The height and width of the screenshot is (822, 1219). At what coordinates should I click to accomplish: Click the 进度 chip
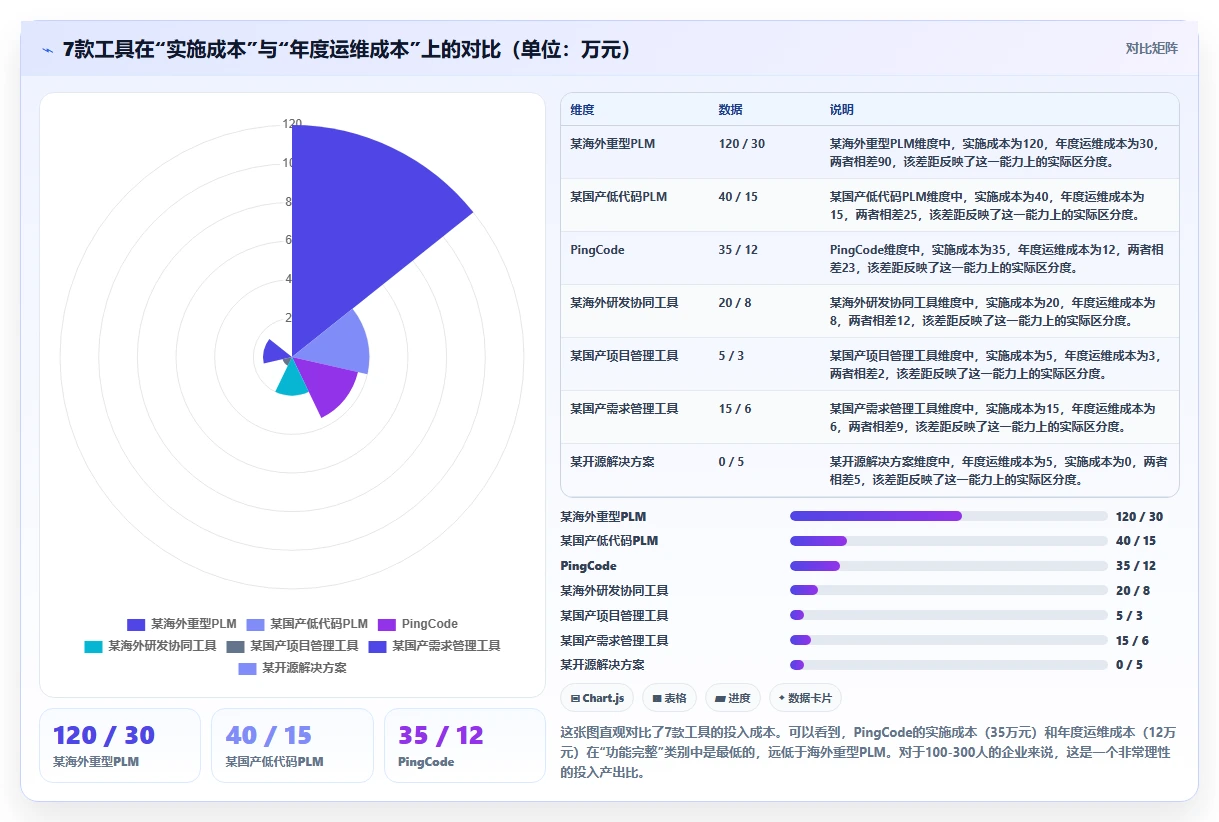point(733,698)
